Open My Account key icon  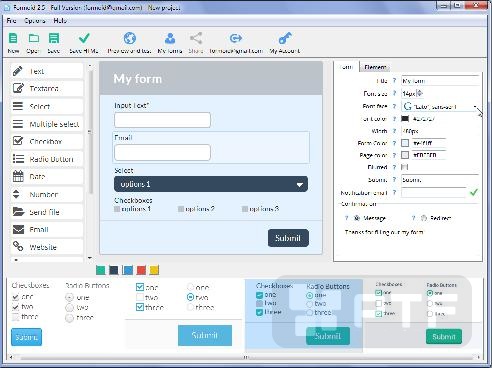click(x=285, y=38)
